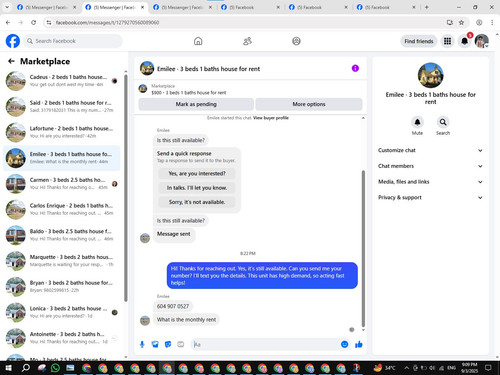Bookmark this page with the star icon
This screenshot has width=500, height=375.
461,22
